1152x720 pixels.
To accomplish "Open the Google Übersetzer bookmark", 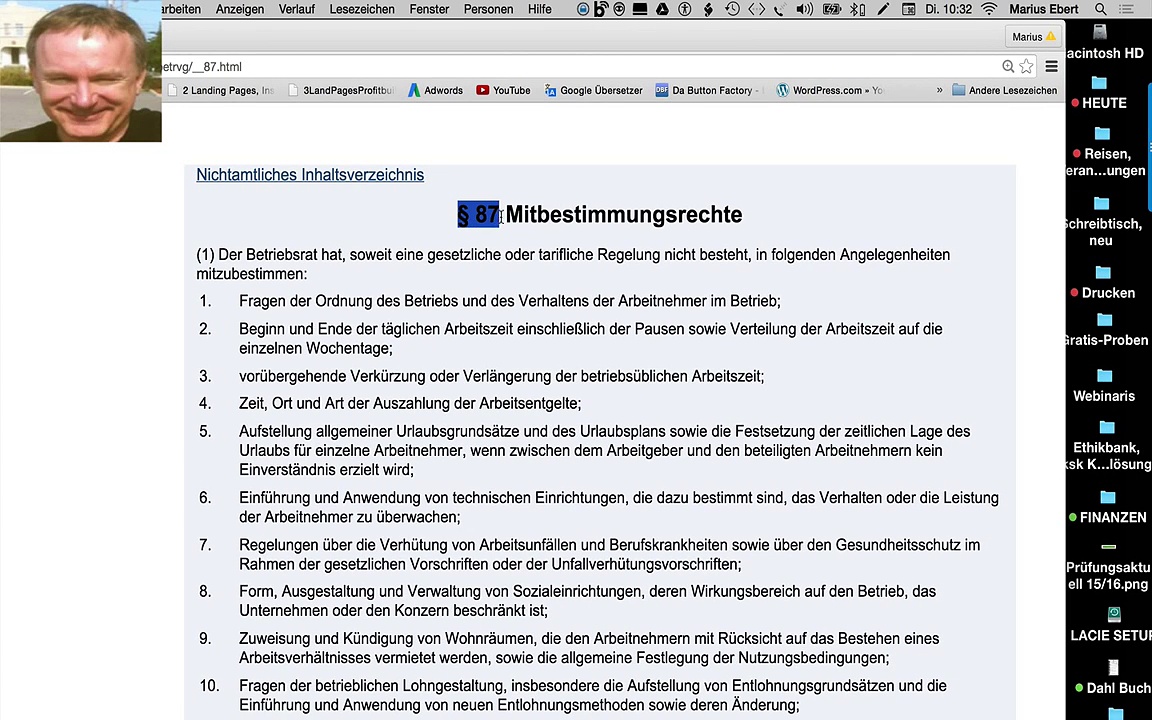I will [593, 90].
